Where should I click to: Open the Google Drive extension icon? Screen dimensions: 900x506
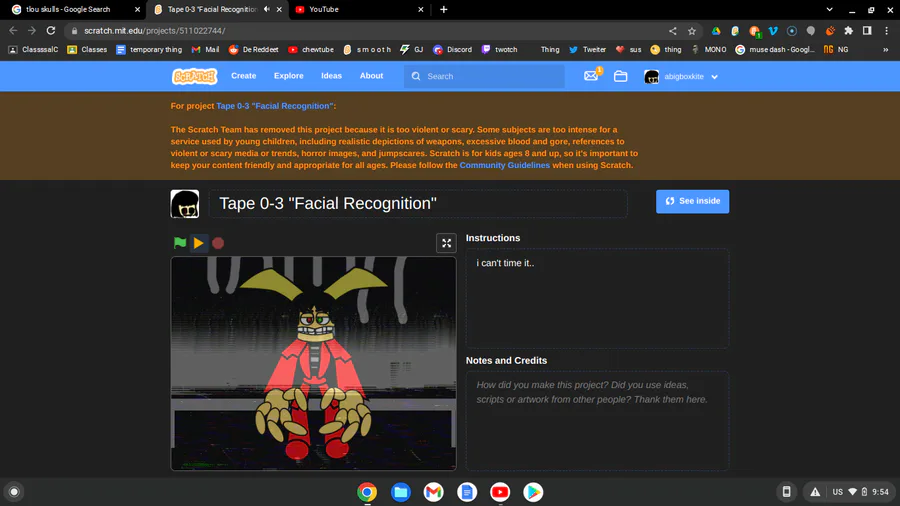pyautogui.click(x=716, y=31)
